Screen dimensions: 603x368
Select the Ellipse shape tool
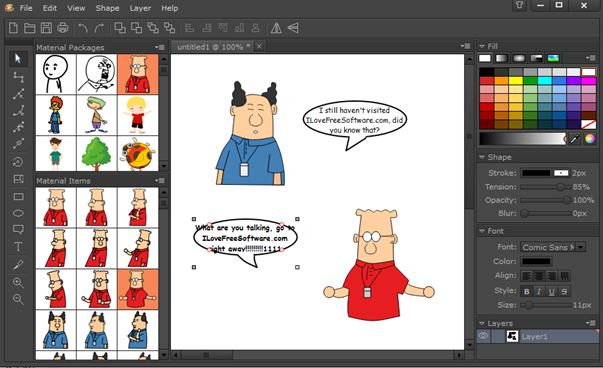[18, 213]
